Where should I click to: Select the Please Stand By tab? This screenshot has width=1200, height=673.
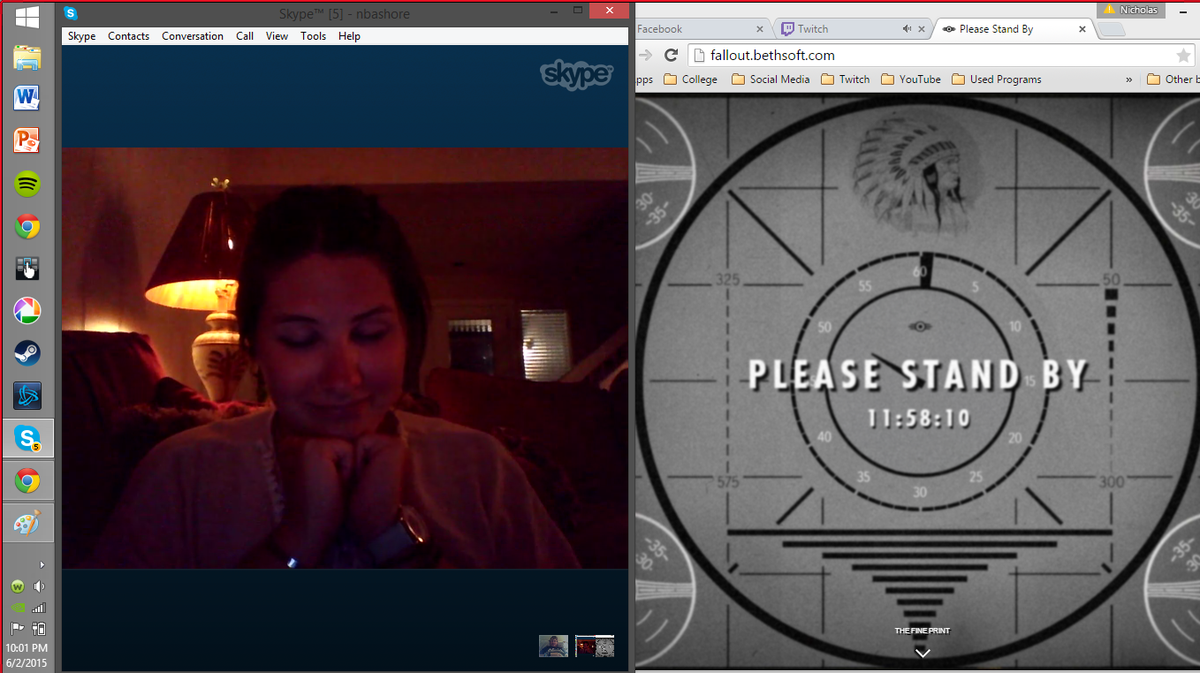click(x=1010, y=29)
